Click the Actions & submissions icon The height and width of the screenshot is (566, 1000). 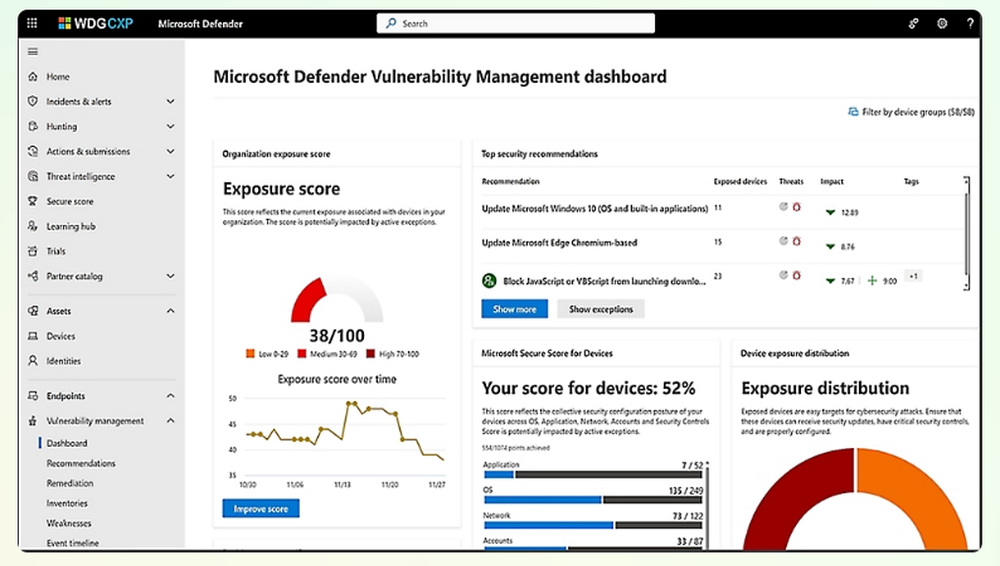pyautogui.click(x=33, y=151)
